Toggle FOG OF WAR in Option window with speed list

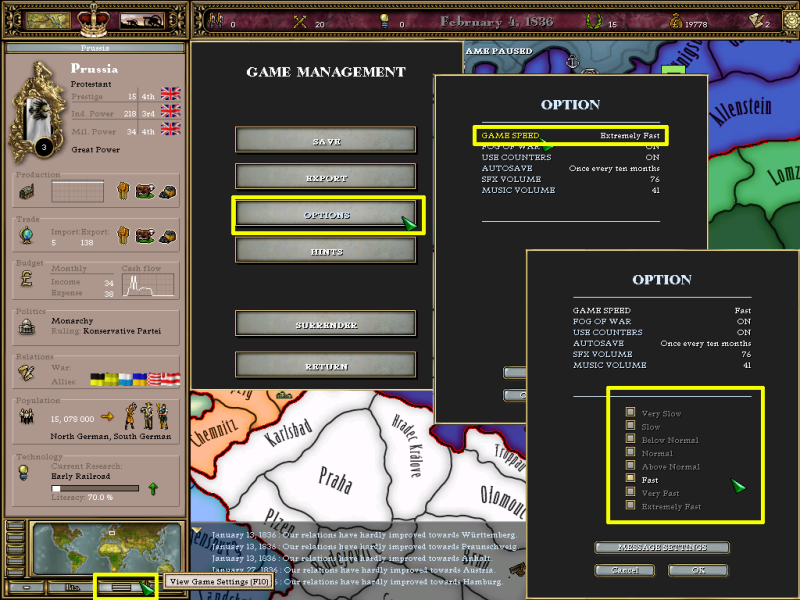[662, 321]
